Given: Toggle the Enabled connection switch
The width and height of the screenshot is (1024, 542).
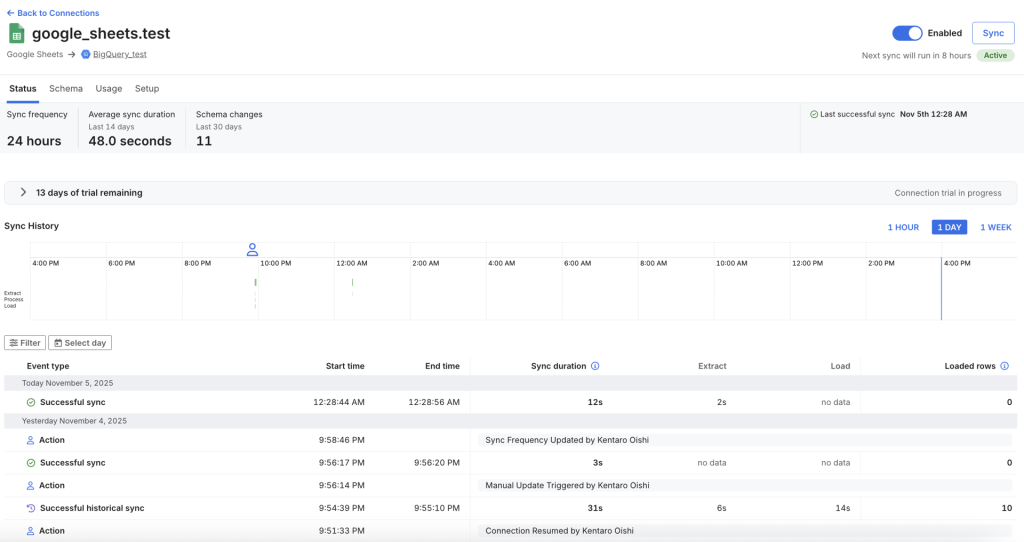Looking at the screenshot, I should (x=907, y=33).
